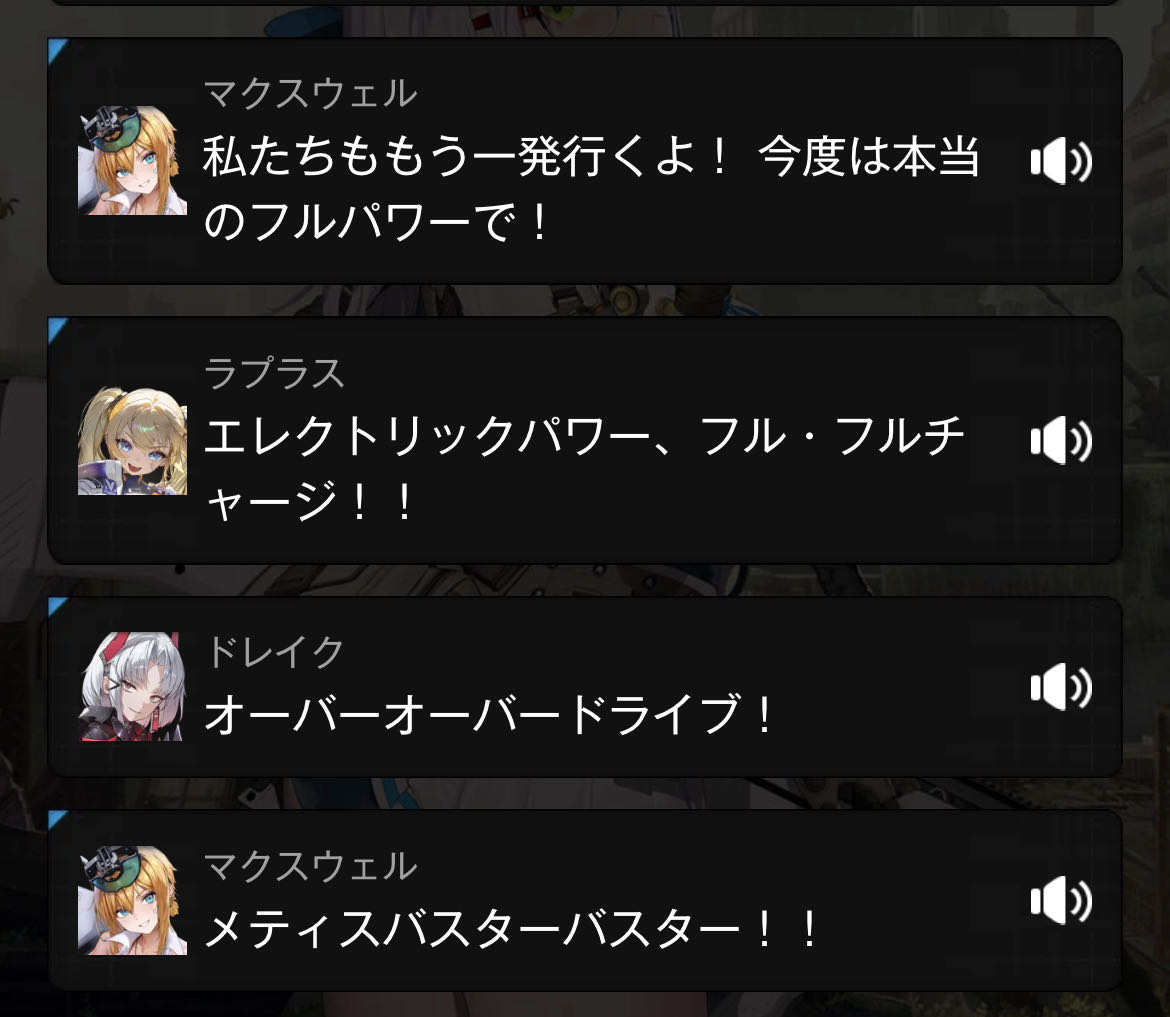Click ドレイク's silver-haired avatar
Screen dimensions: 1170x1017
pyautogui.click(x=132, y=686)
